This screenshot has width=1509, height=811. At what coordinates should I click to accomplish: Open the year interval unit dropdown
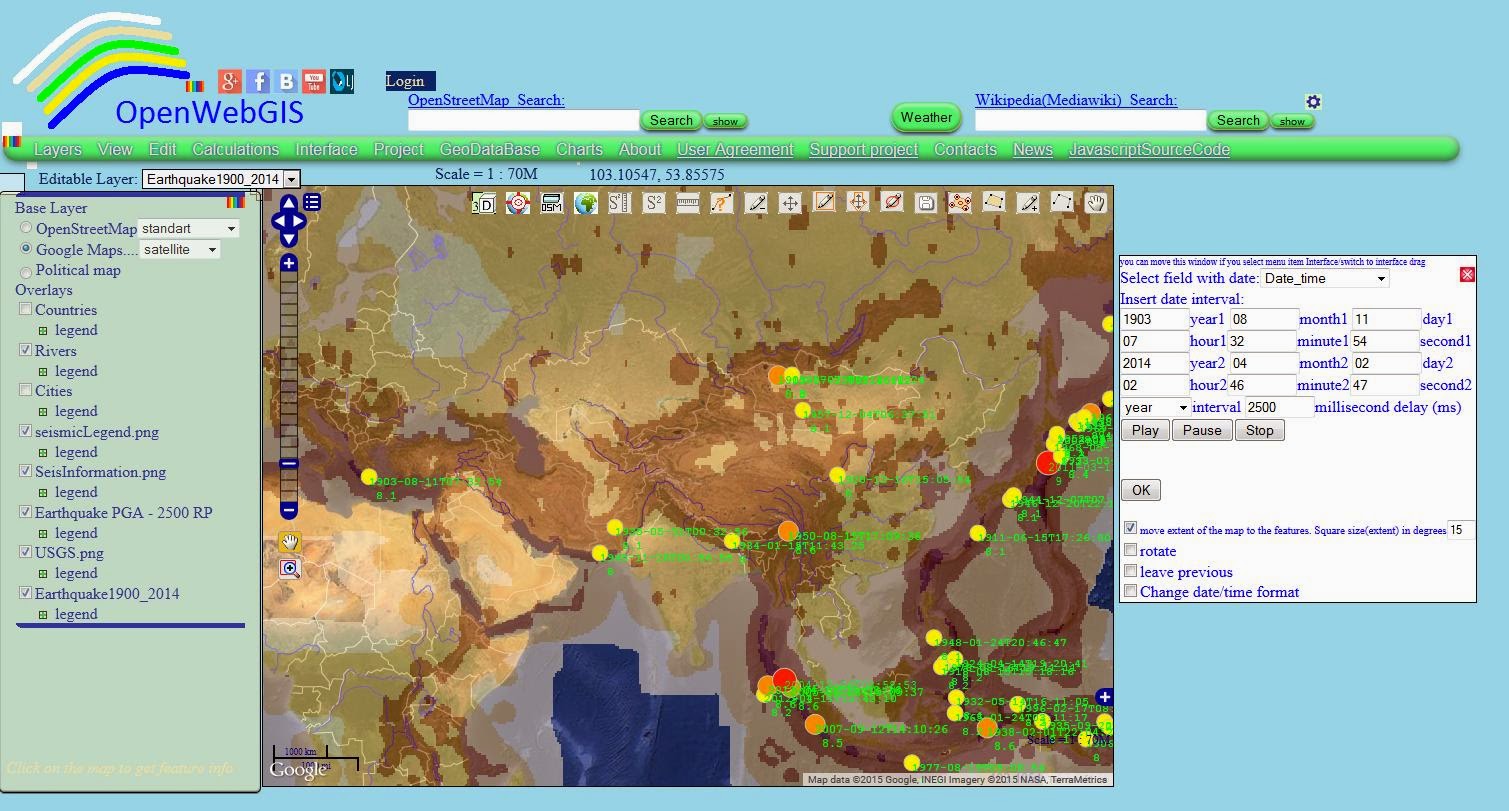click(x=1155, y=408)
